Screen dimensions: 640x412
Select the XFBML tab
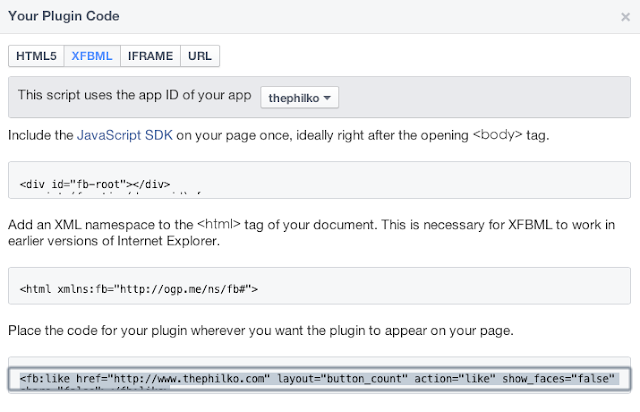coord(92,56)
